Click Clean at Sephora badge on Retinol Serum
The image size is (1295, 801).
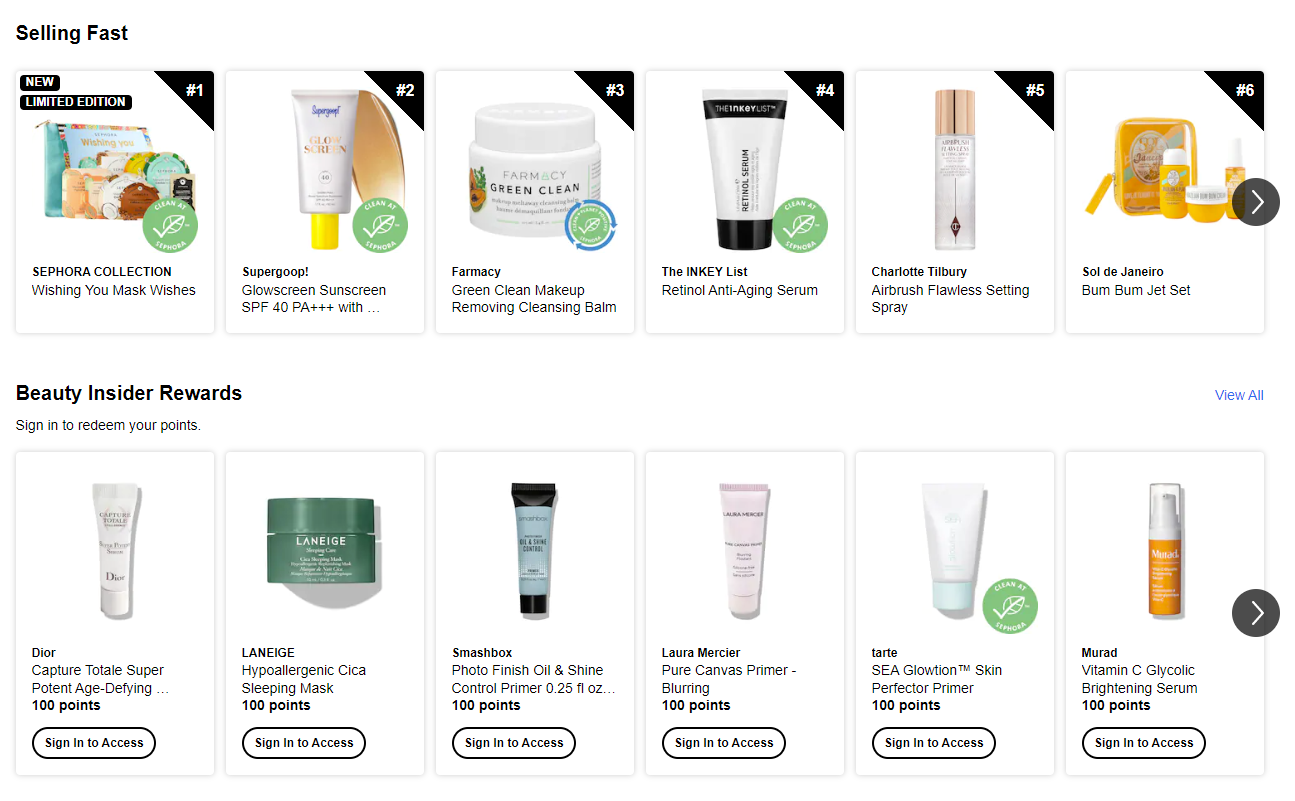800,226
